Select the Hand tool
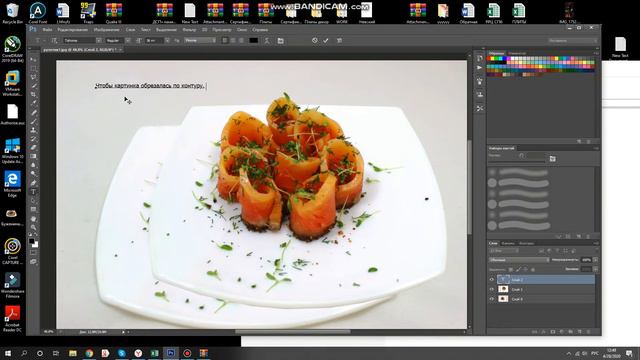Viewport: 640px width, 360px height. pos(33,219)
